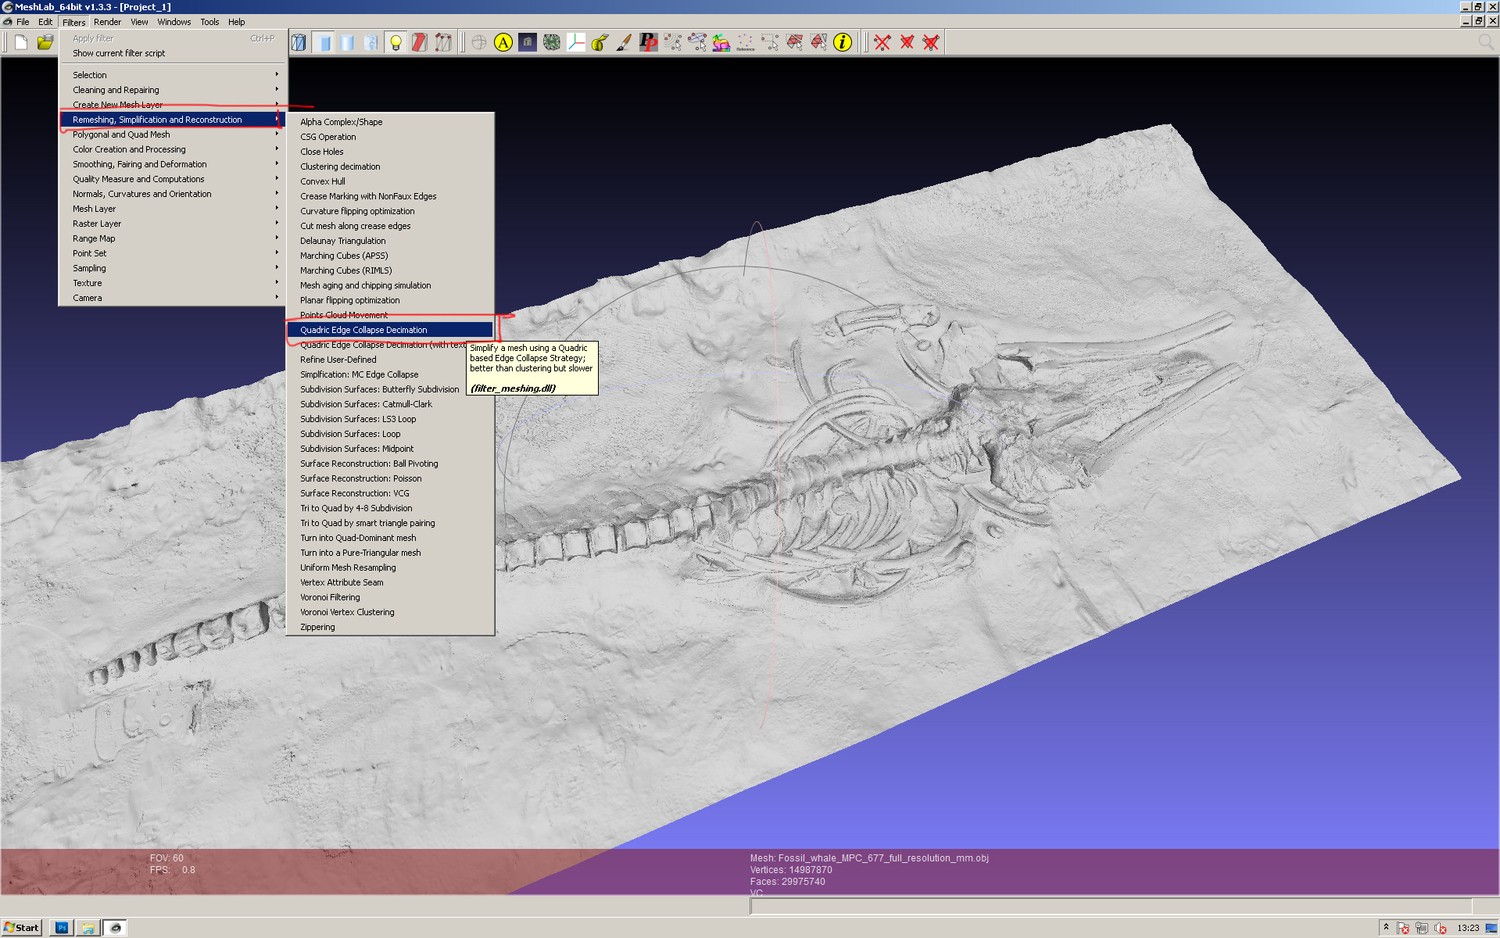Select Close Holes filter
This screenshot has width=1500, height=938.
390,152
